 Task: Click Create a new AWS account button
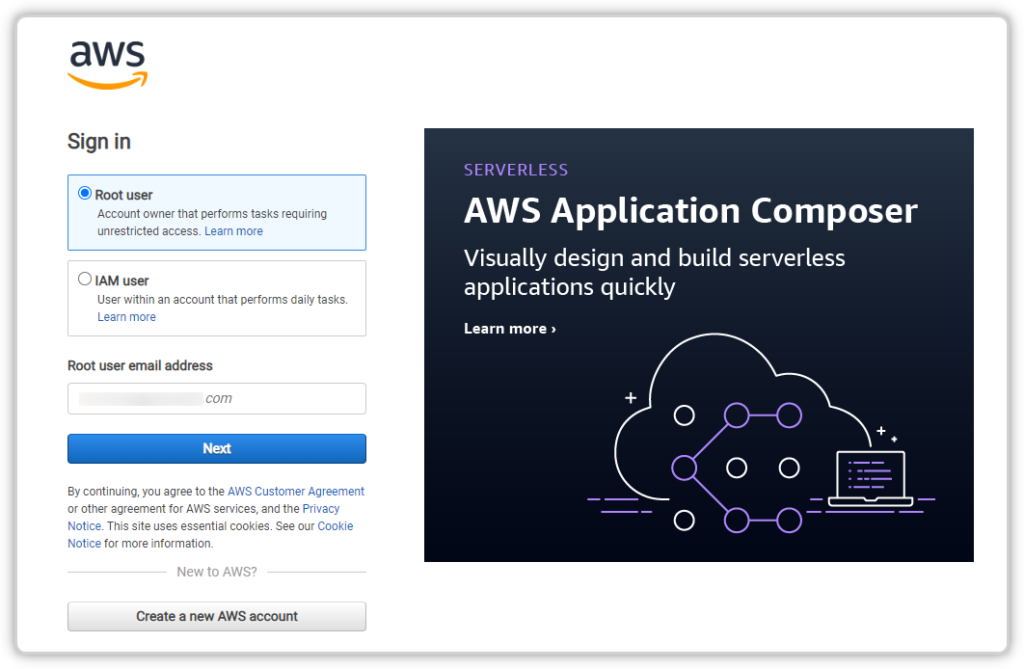[x=217, y=617]
